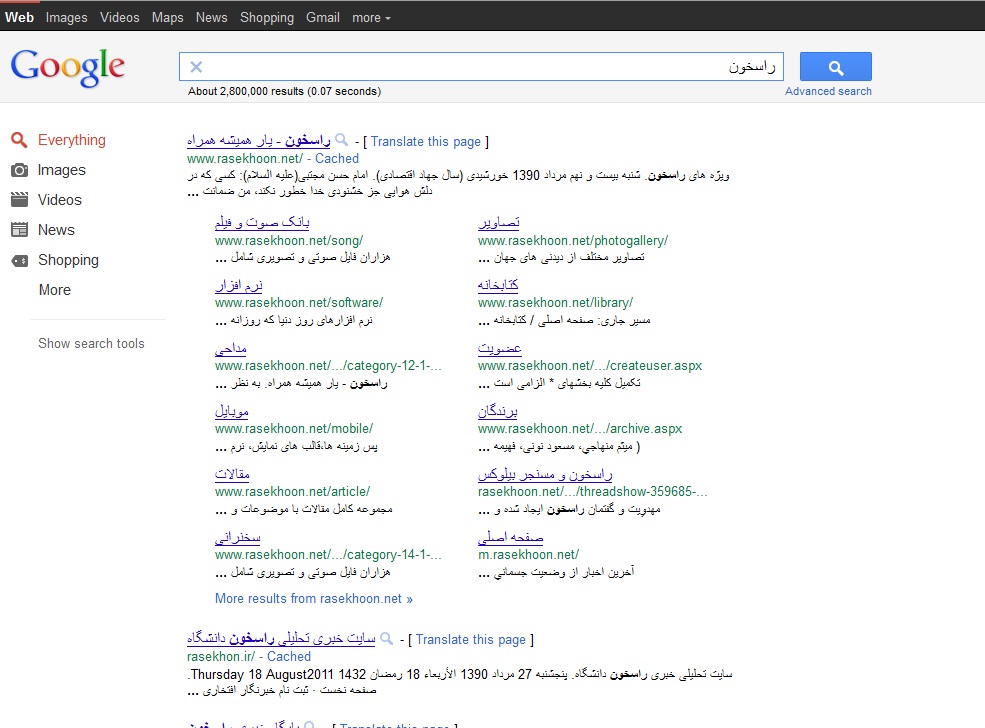Screen dimensions: 985x728
Task: Translate the rasekhon.ir result page
Action: [x=471, y=640]
